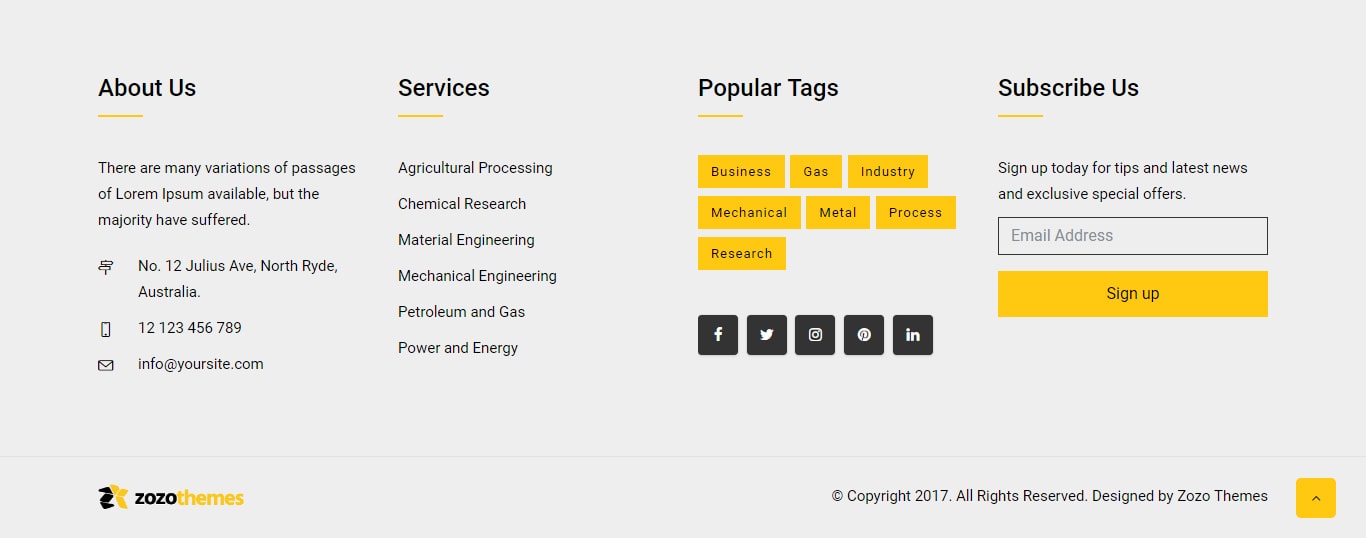Select the Business tag
Image resolution: width=1366 pixels, height=538 pixels.
(741, 172)
